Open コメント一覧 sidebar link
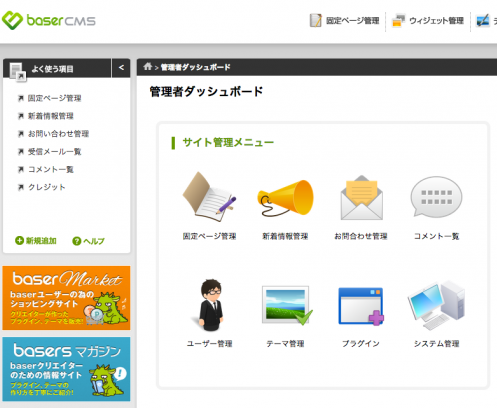This screenshot has height=408, width=497. click(50, 169)
